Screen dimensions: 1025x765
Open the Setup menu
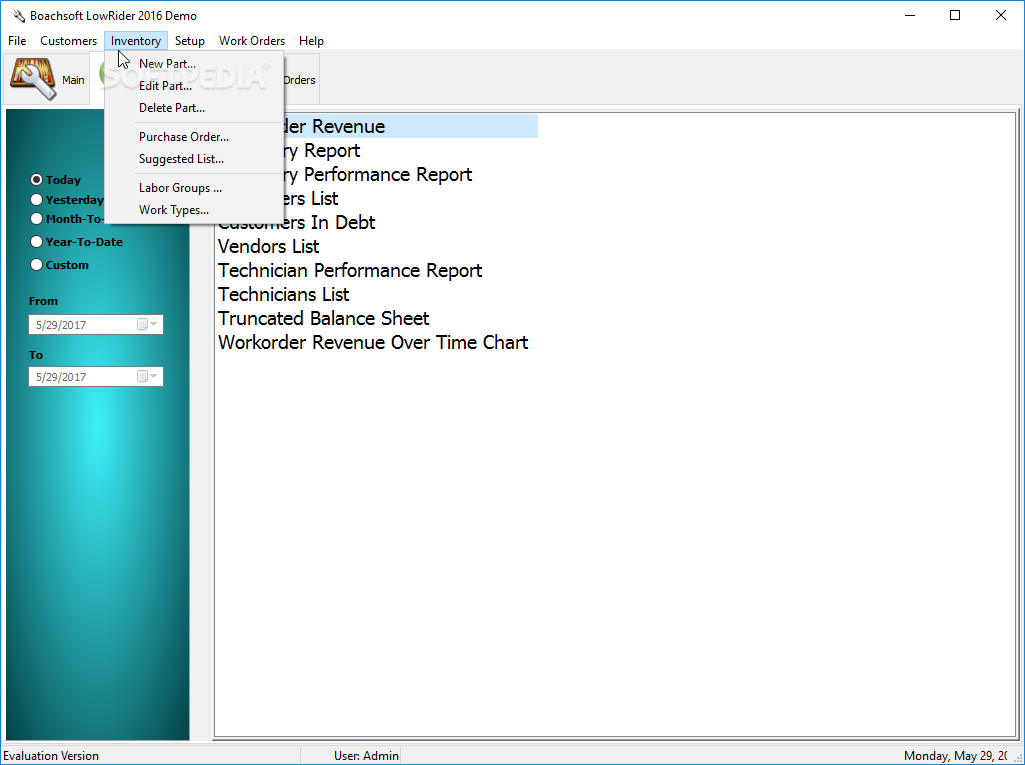tap(190, 41)
